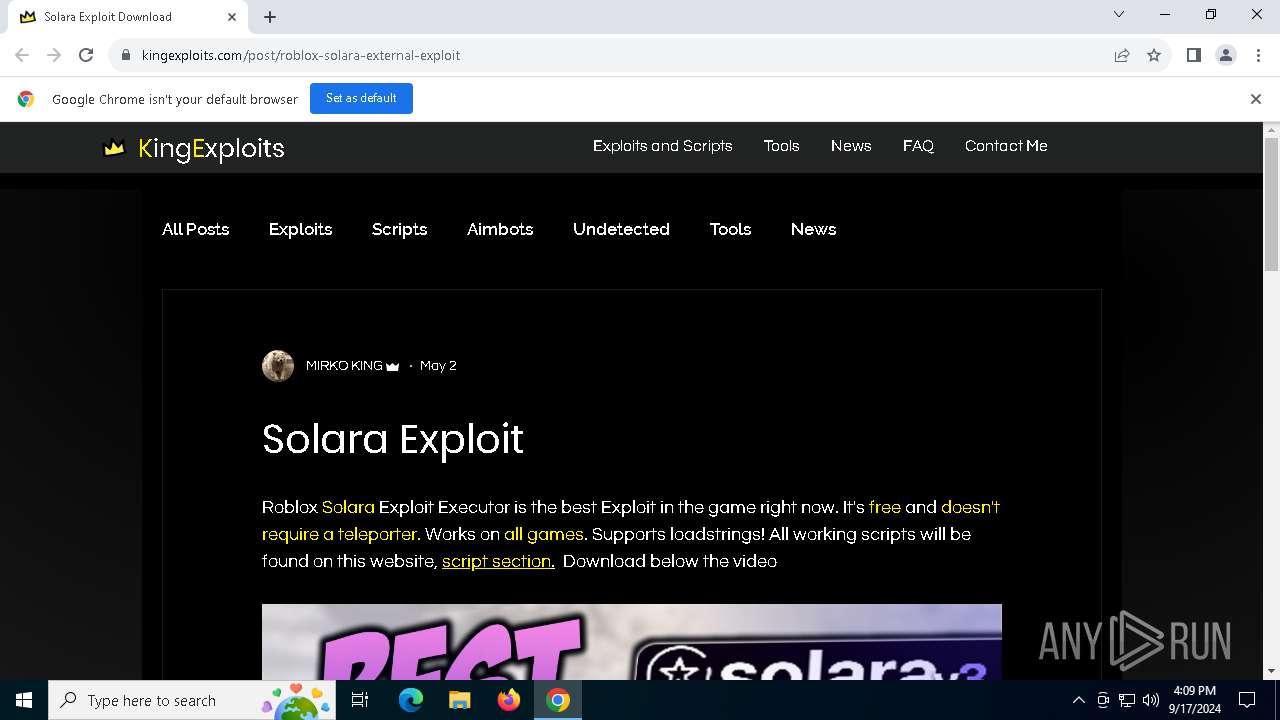
Task: Open the Chrome profile avatar
Action: [1226, 55]
